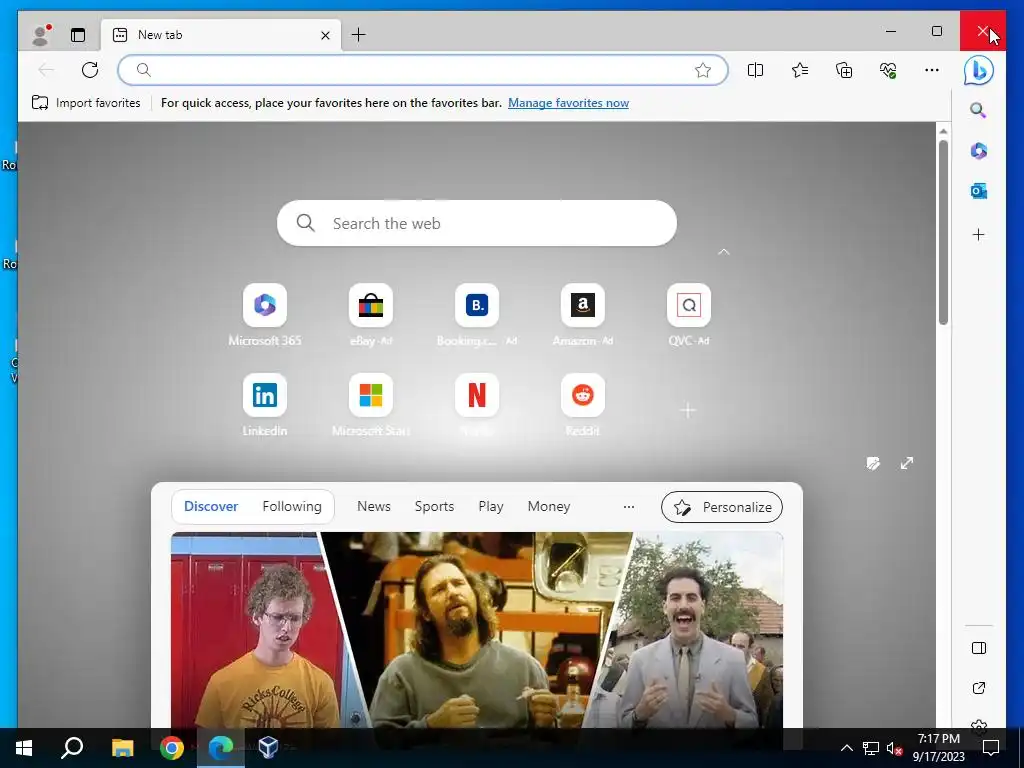The image size is (1024, 768).
Task: Toggle split screen view
Action: [x=756, y=70]
